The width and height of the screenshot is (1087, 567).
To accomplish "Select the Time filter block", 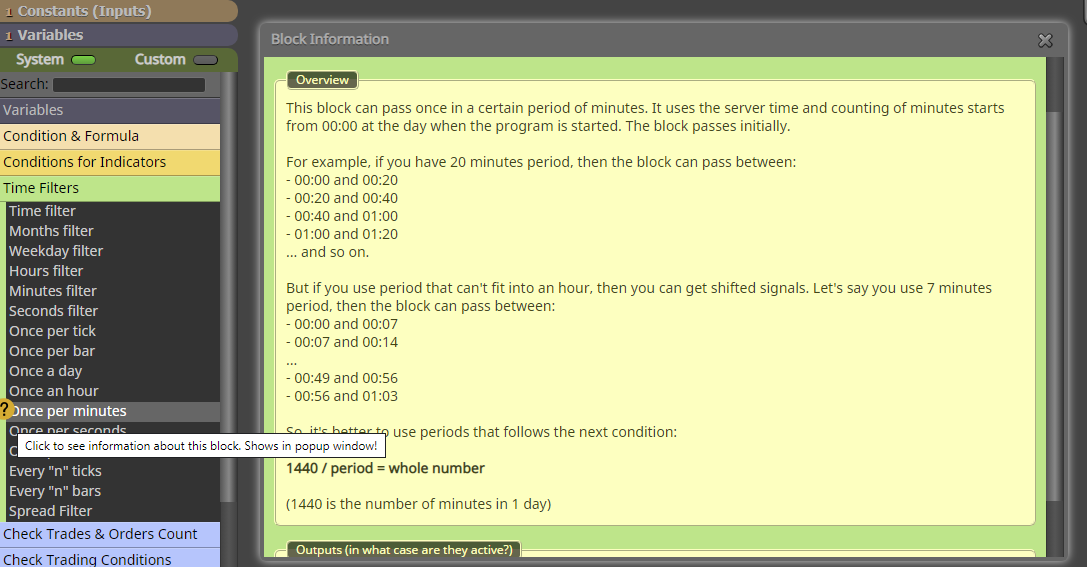I will tap(113, 211).
